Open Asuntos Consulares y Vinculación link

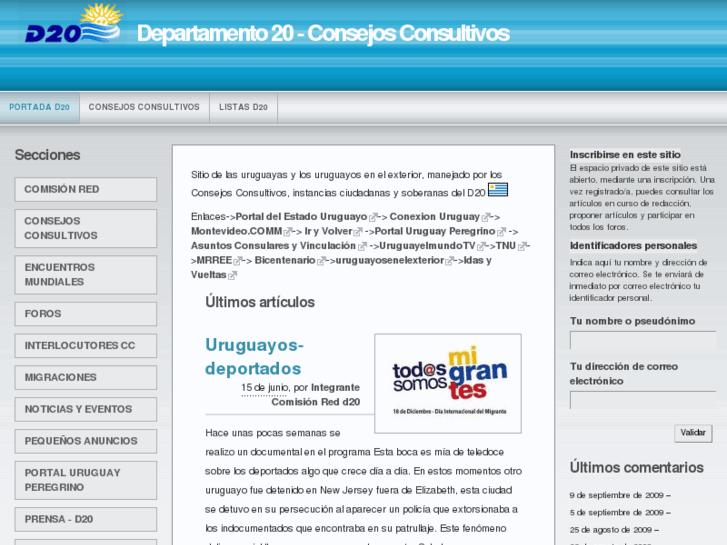[x=273, y=245]
